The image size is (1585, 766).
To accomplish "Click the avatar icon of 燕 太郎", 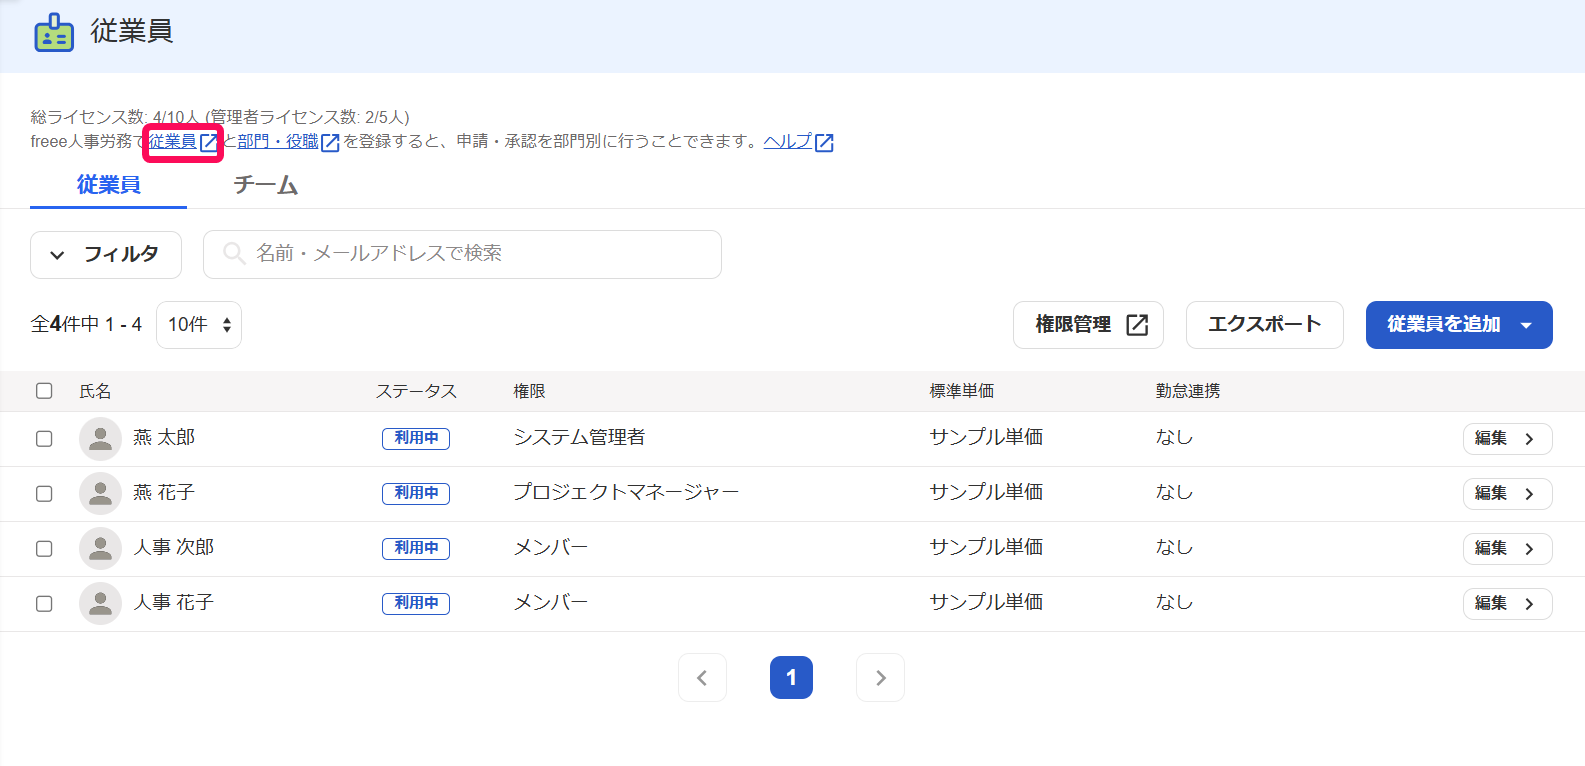I will click(x=100, y=439).
